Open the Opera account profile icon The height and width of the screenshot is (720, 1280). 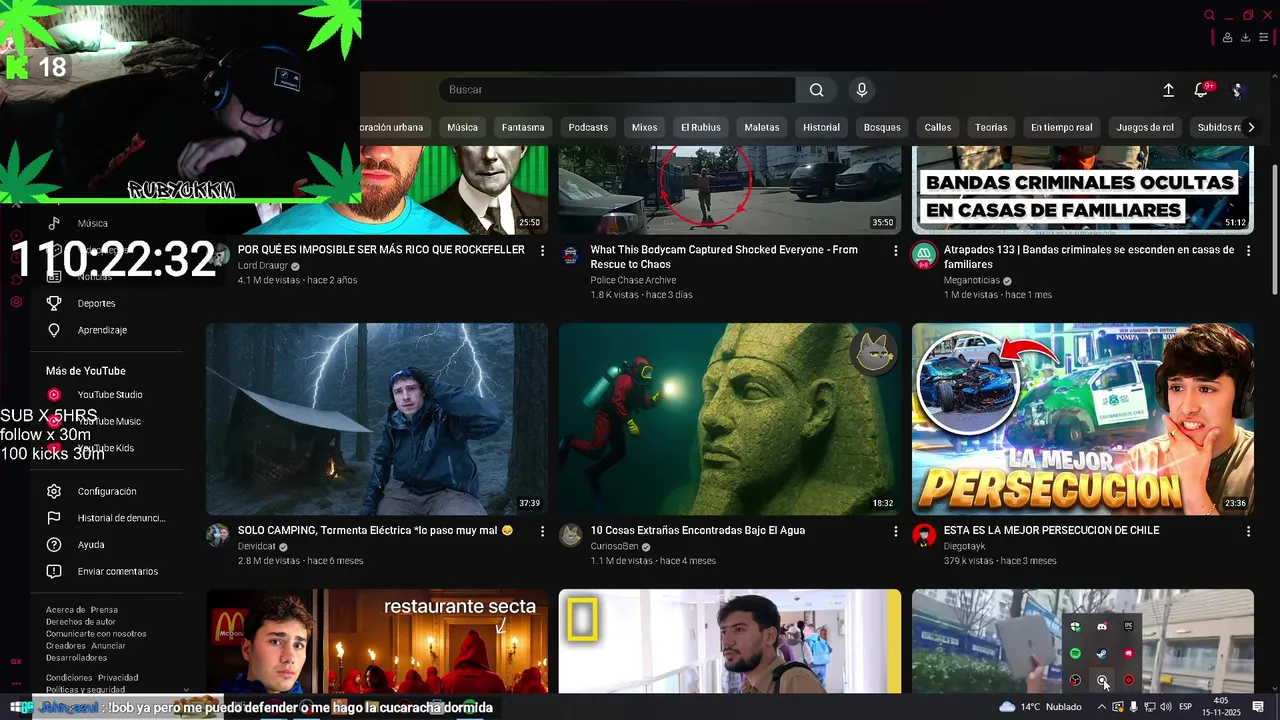(1227, 38)
